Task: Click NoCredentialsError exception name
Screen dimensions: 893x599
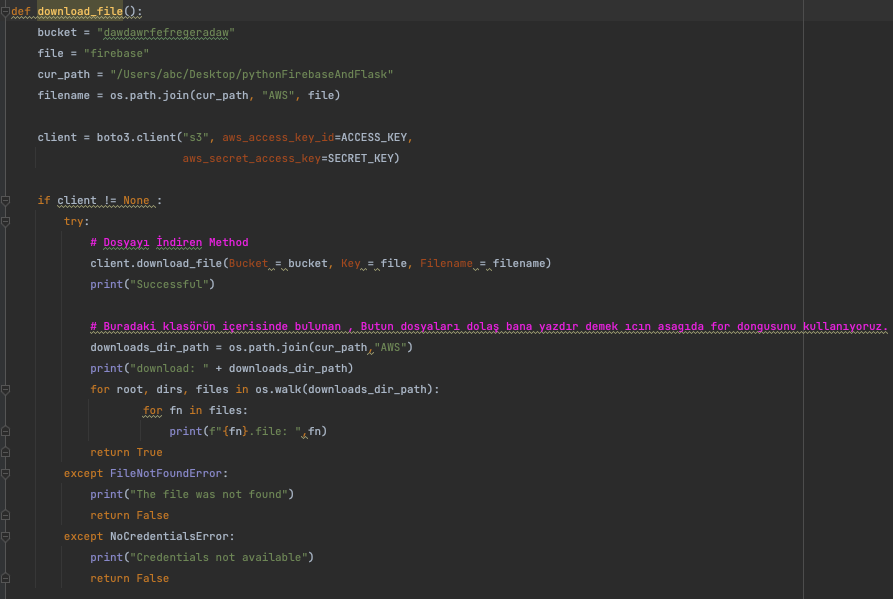Action: (169, 536)
